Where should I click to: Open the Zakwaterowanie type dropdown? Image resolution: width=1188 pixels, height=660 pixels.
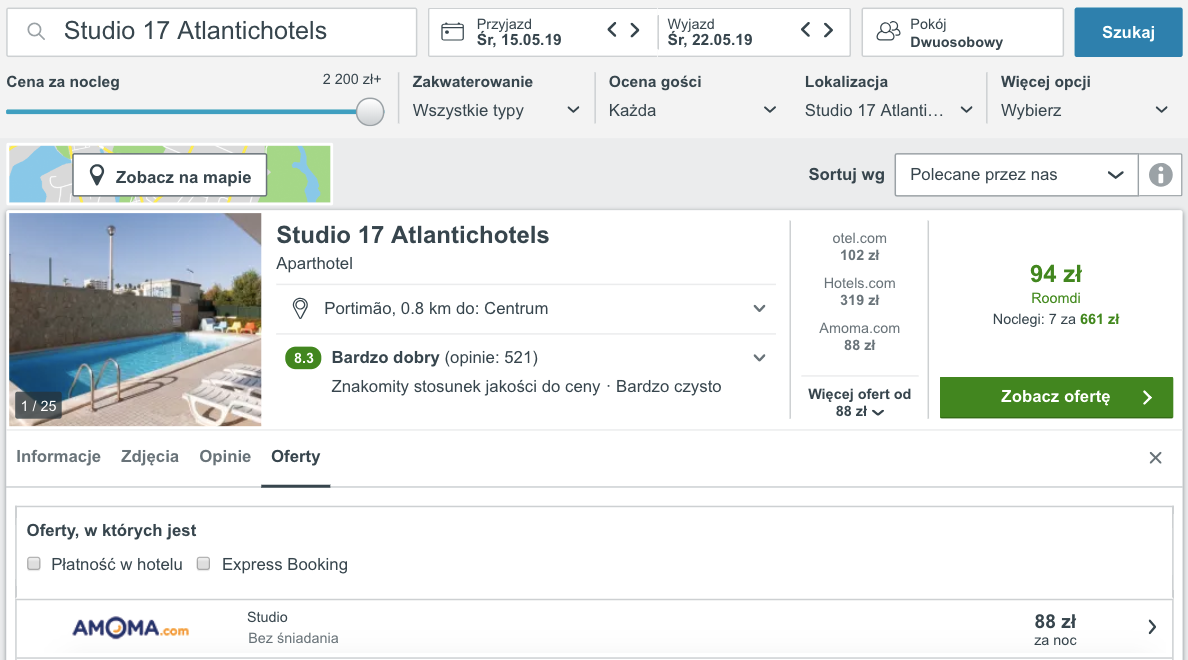pos(496,111)
